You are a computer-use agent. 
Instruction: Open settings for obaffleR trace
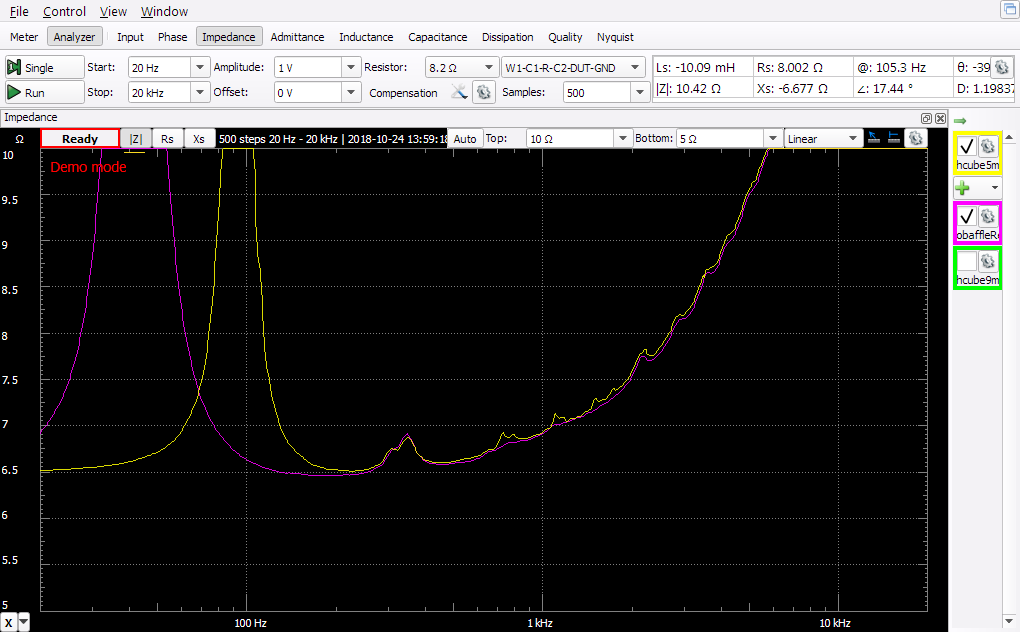click(987, 216)
